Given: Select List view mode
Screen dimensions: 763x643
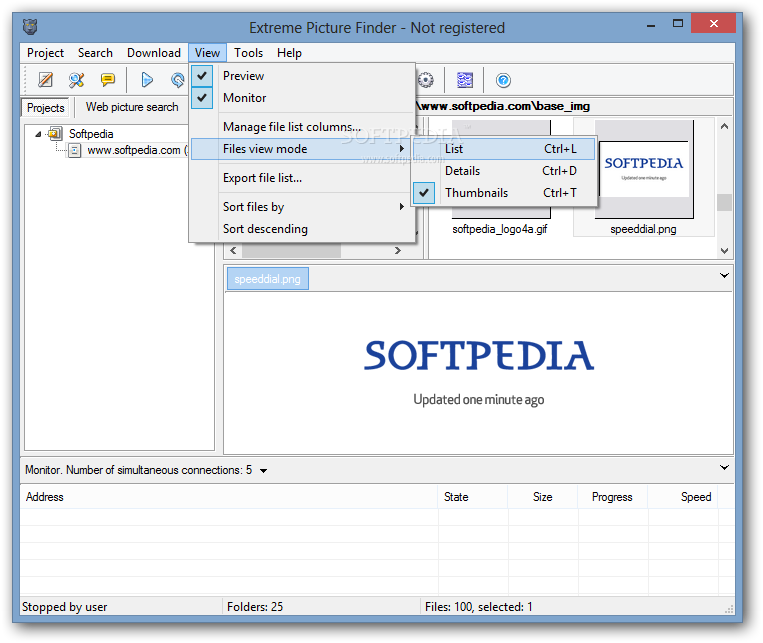Looking at the screenshot, I should [x=504, y=149].
